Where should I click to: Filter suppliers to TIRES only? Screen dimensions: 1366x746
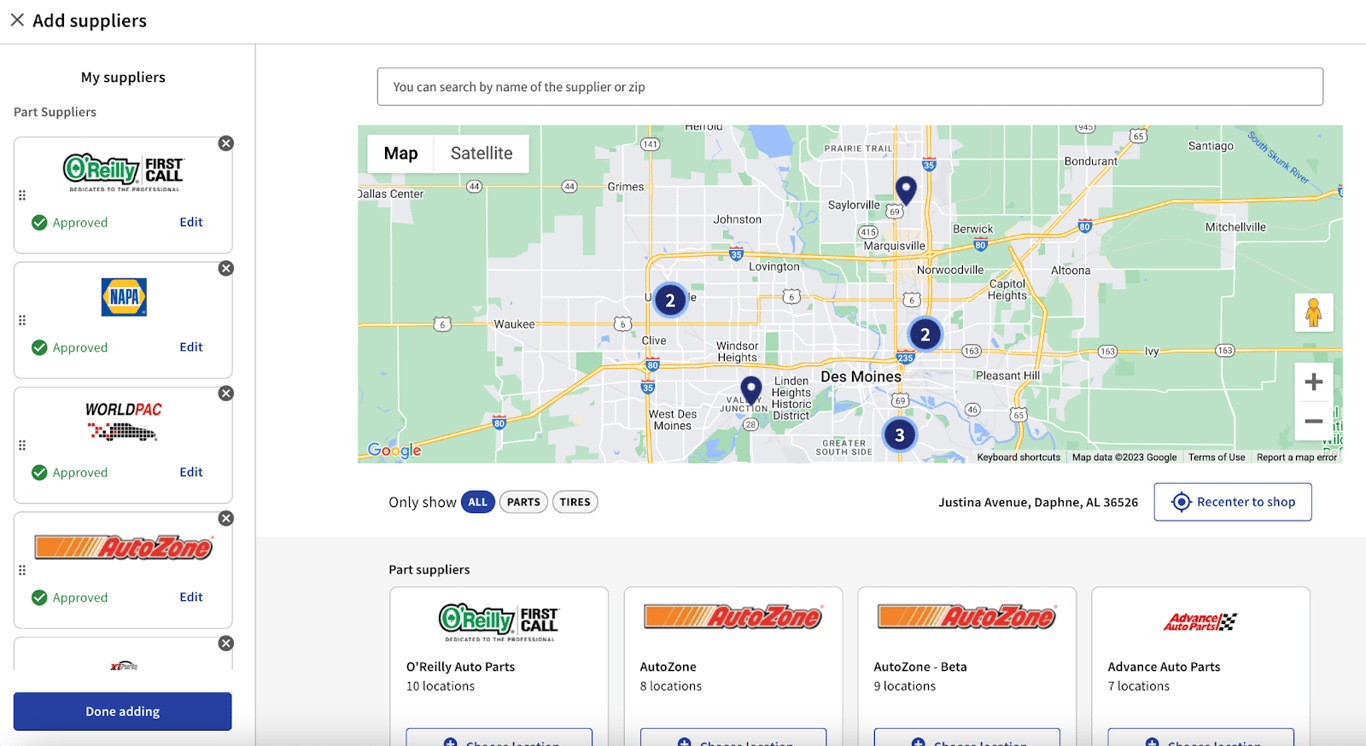click(575, 502)
